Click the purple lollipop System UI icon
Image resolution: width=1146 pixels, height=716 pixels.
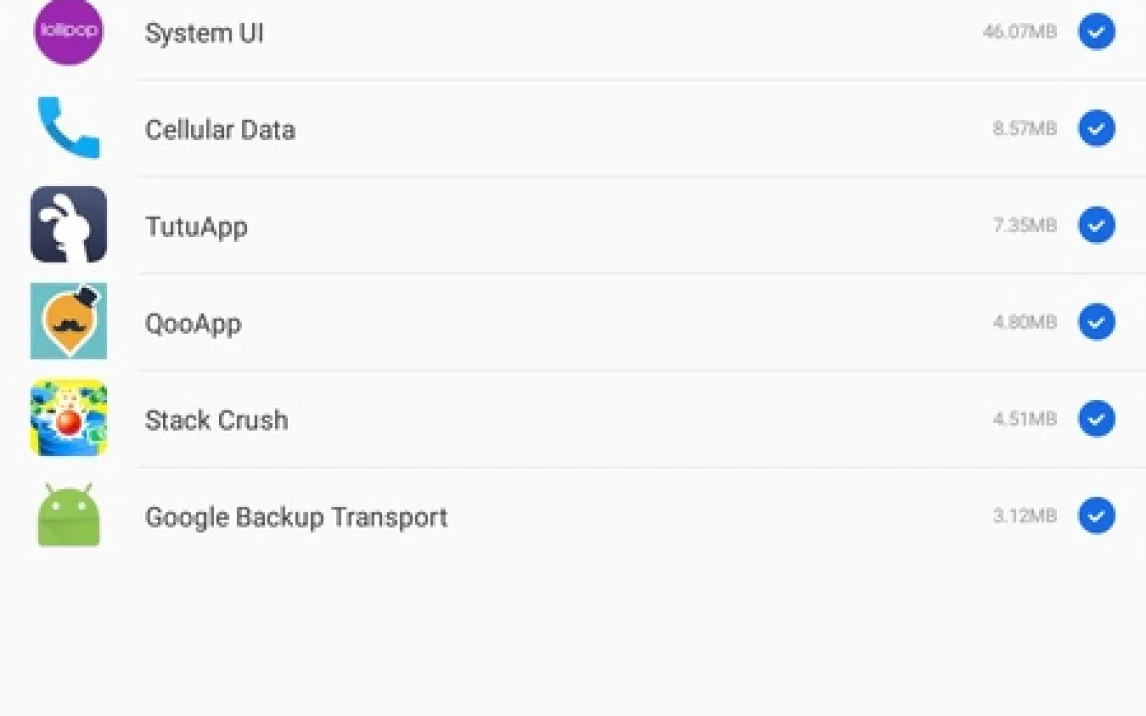tap(68, 31)
